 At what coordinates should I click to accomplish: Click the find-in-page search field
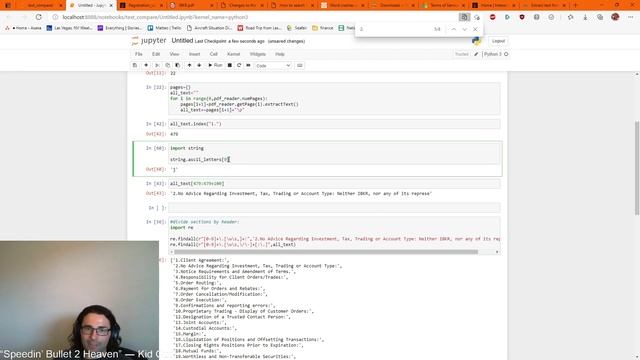(x=395, y=29)
